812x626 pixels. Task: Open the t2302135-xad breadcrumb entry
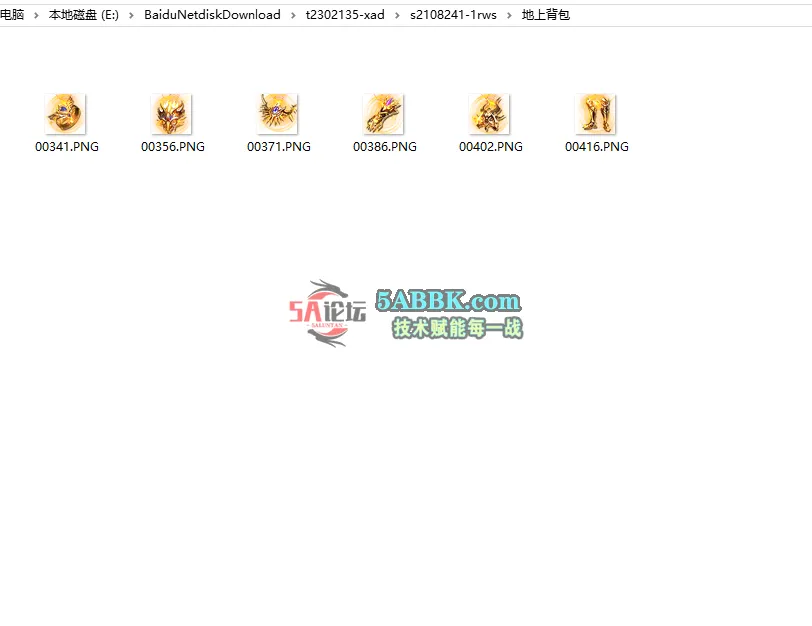[x=345, y=15]
